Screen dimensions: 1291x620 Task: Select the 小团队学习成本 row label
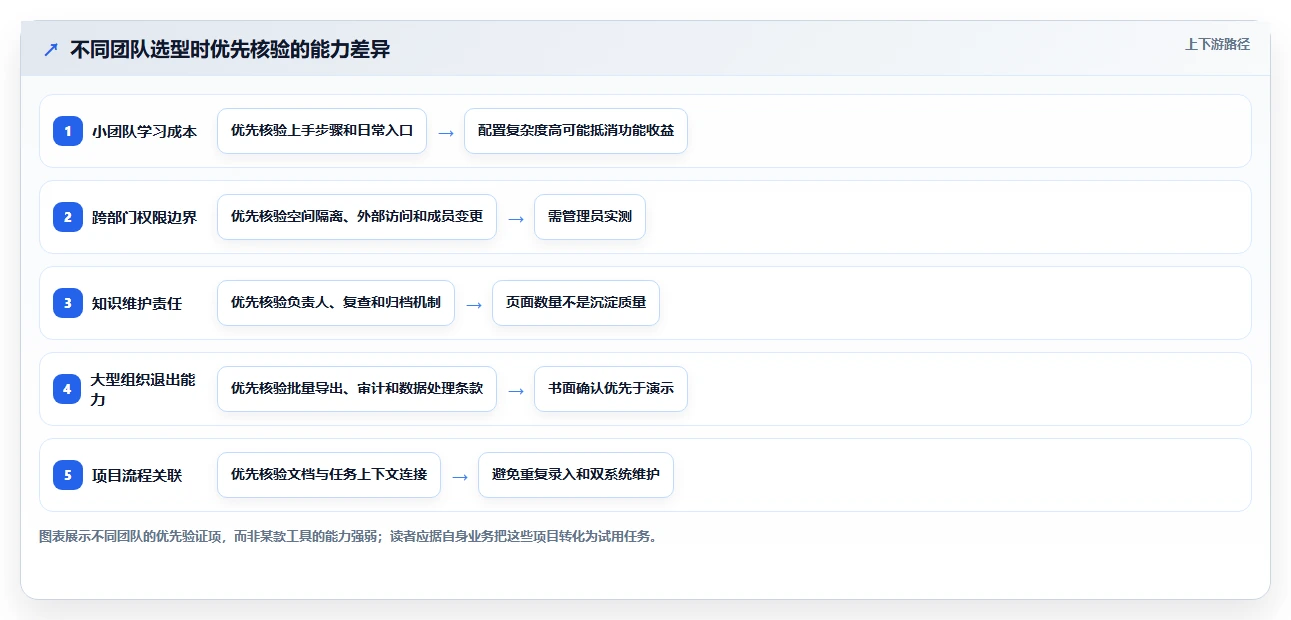pyautogui.click(x=144, y=131)
